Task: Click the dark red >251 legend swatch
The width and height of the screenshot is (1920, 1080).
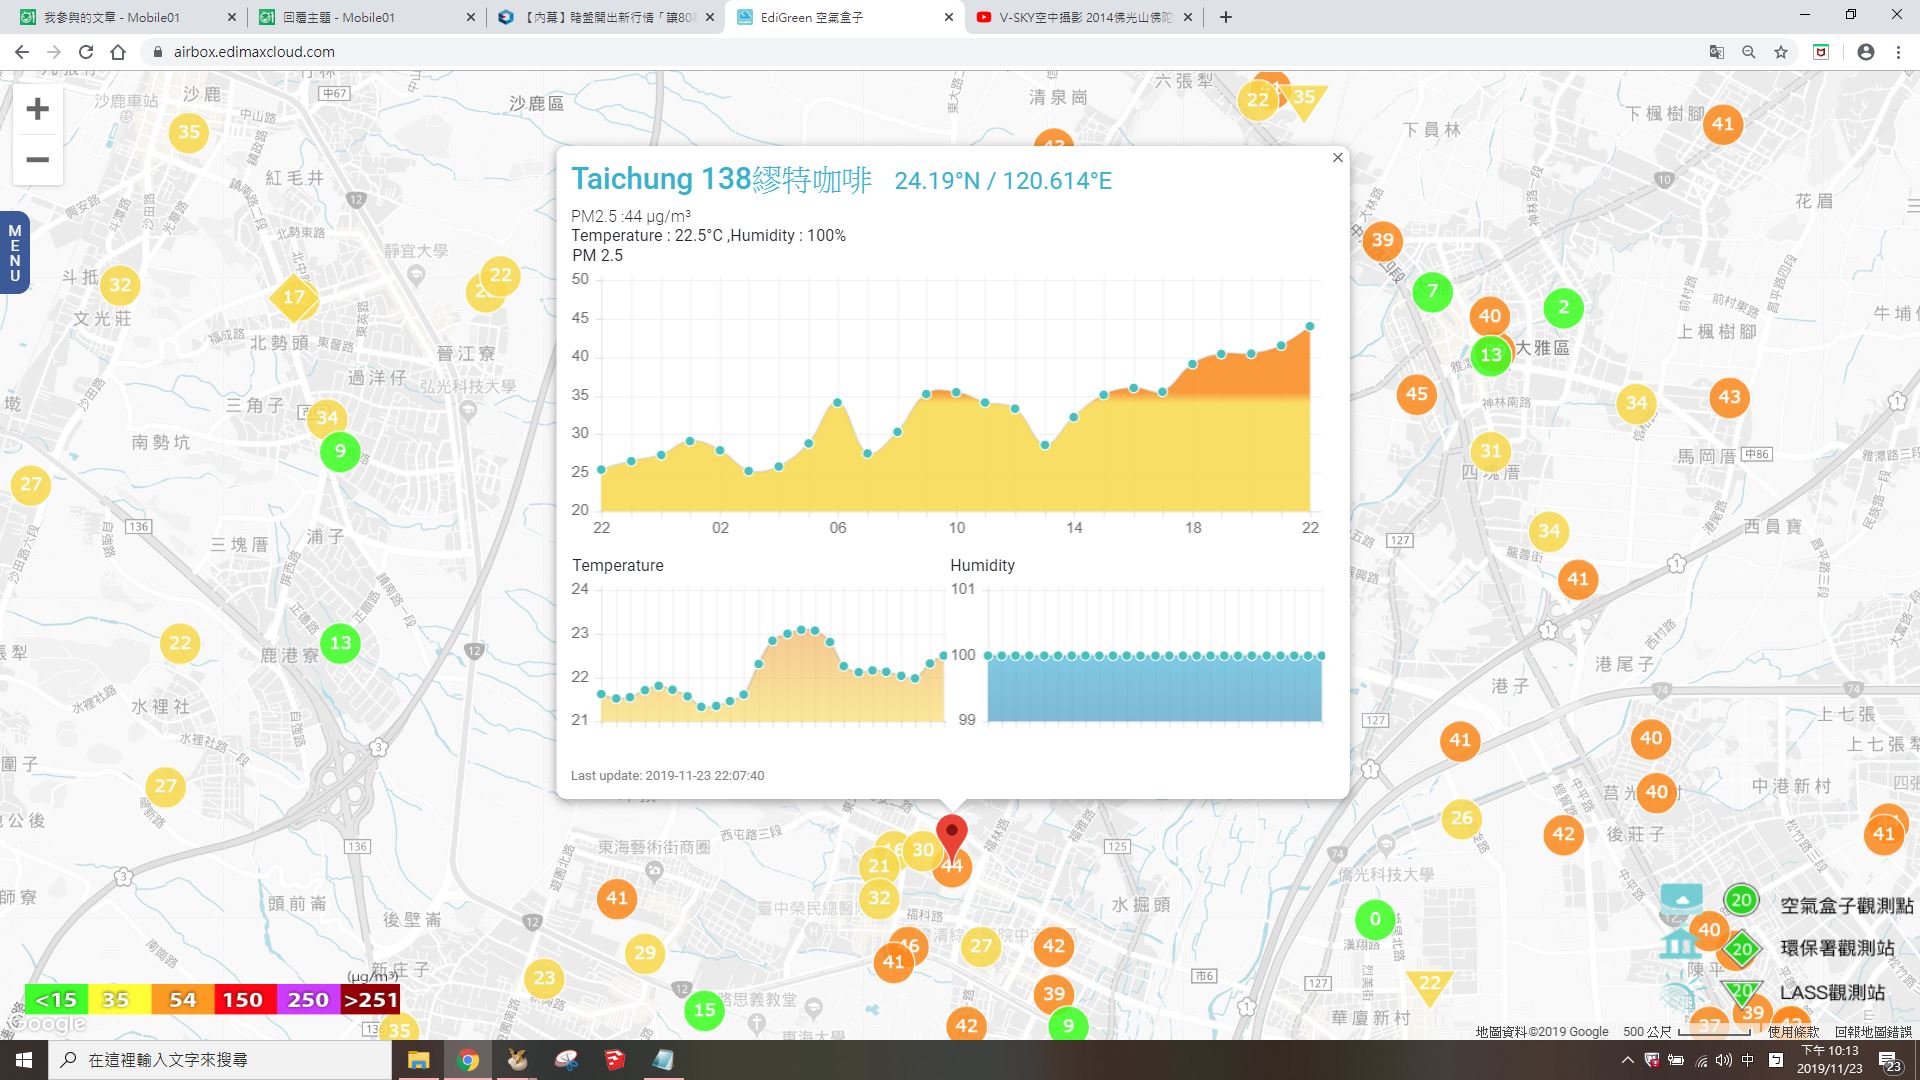Action: [x=370, y=1000]
